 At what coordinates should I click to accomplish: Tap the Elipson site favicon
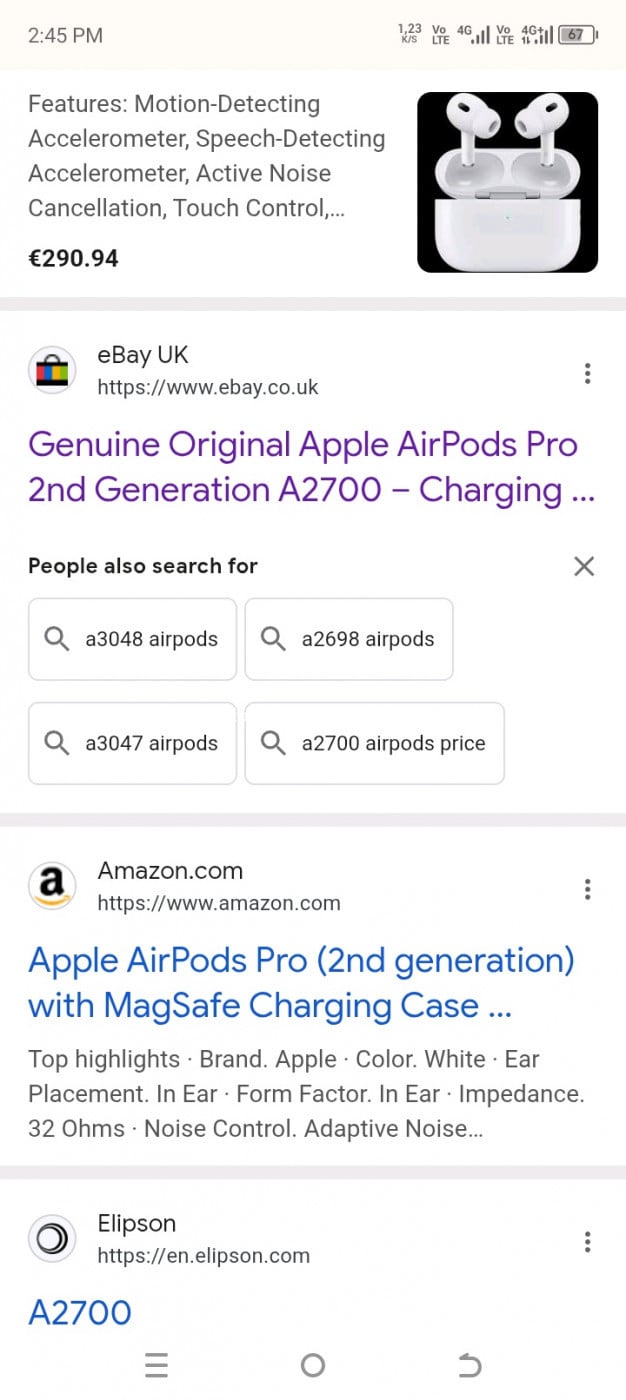coord(52,1240)
